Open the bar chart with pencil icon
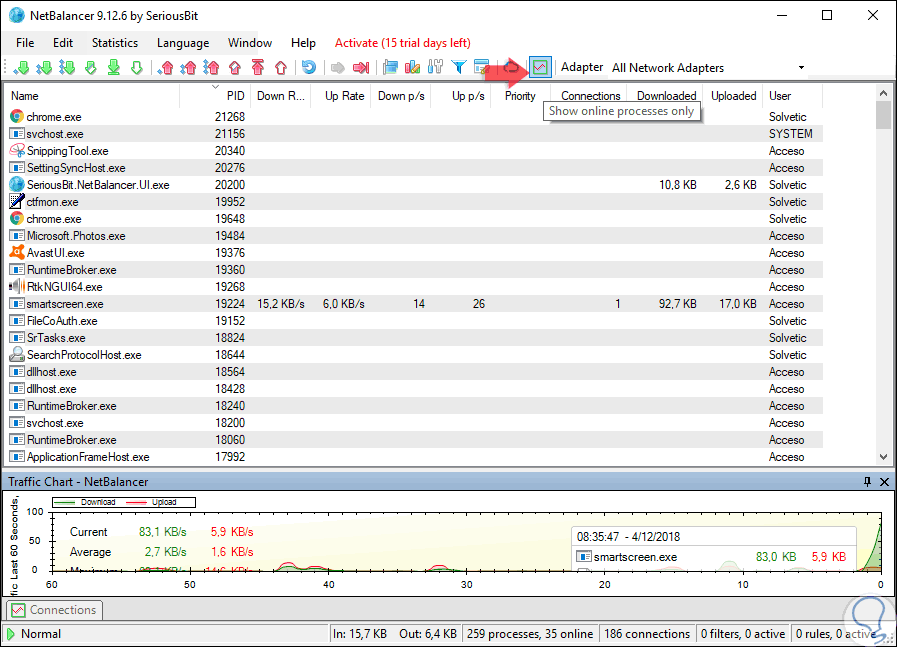 (412, 68)
